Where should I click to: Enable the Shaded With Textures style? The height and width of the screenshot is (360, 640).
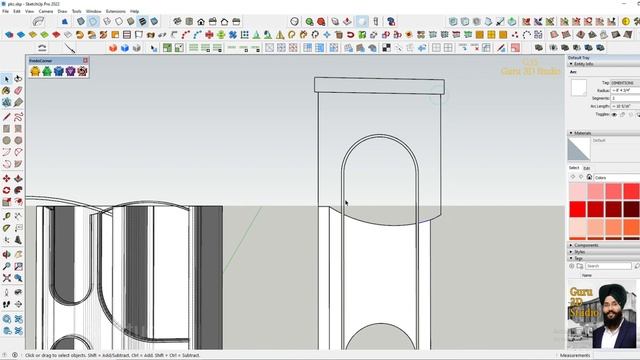point(142,22)
